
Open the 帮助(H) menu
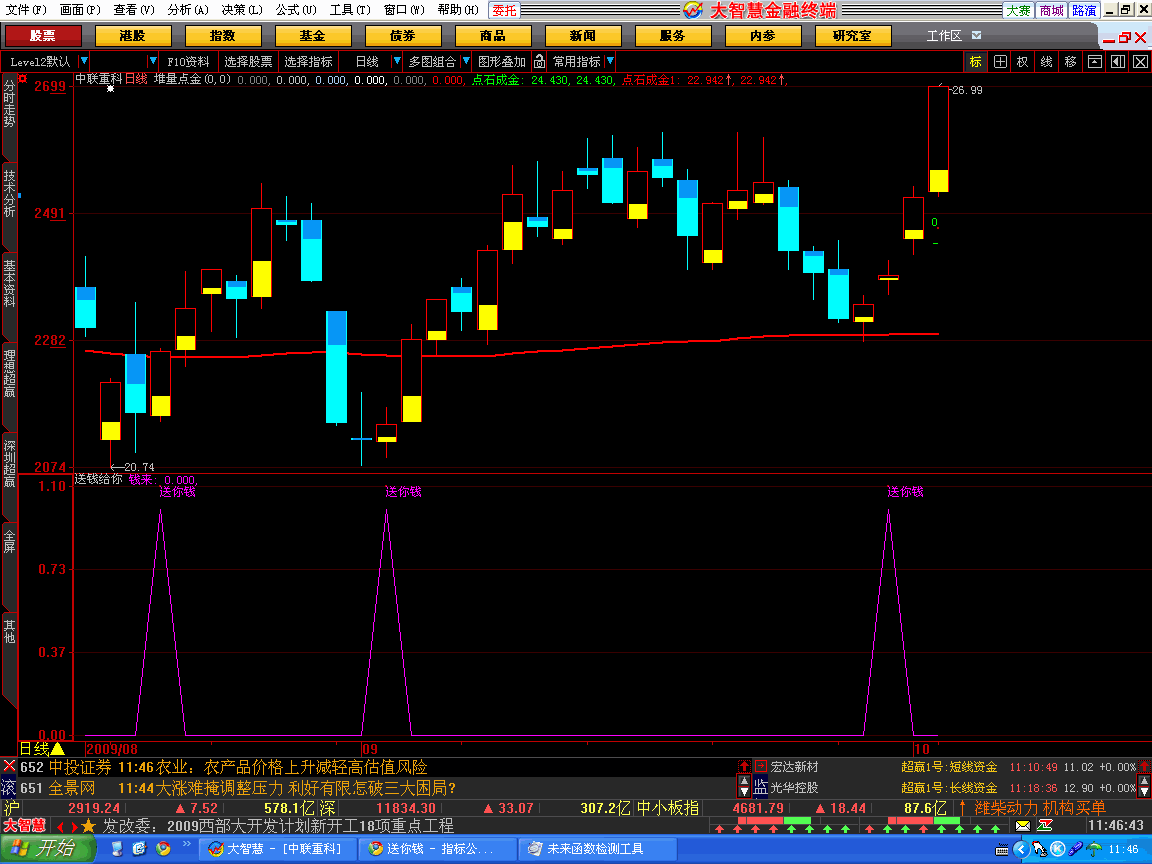[458, 10]
